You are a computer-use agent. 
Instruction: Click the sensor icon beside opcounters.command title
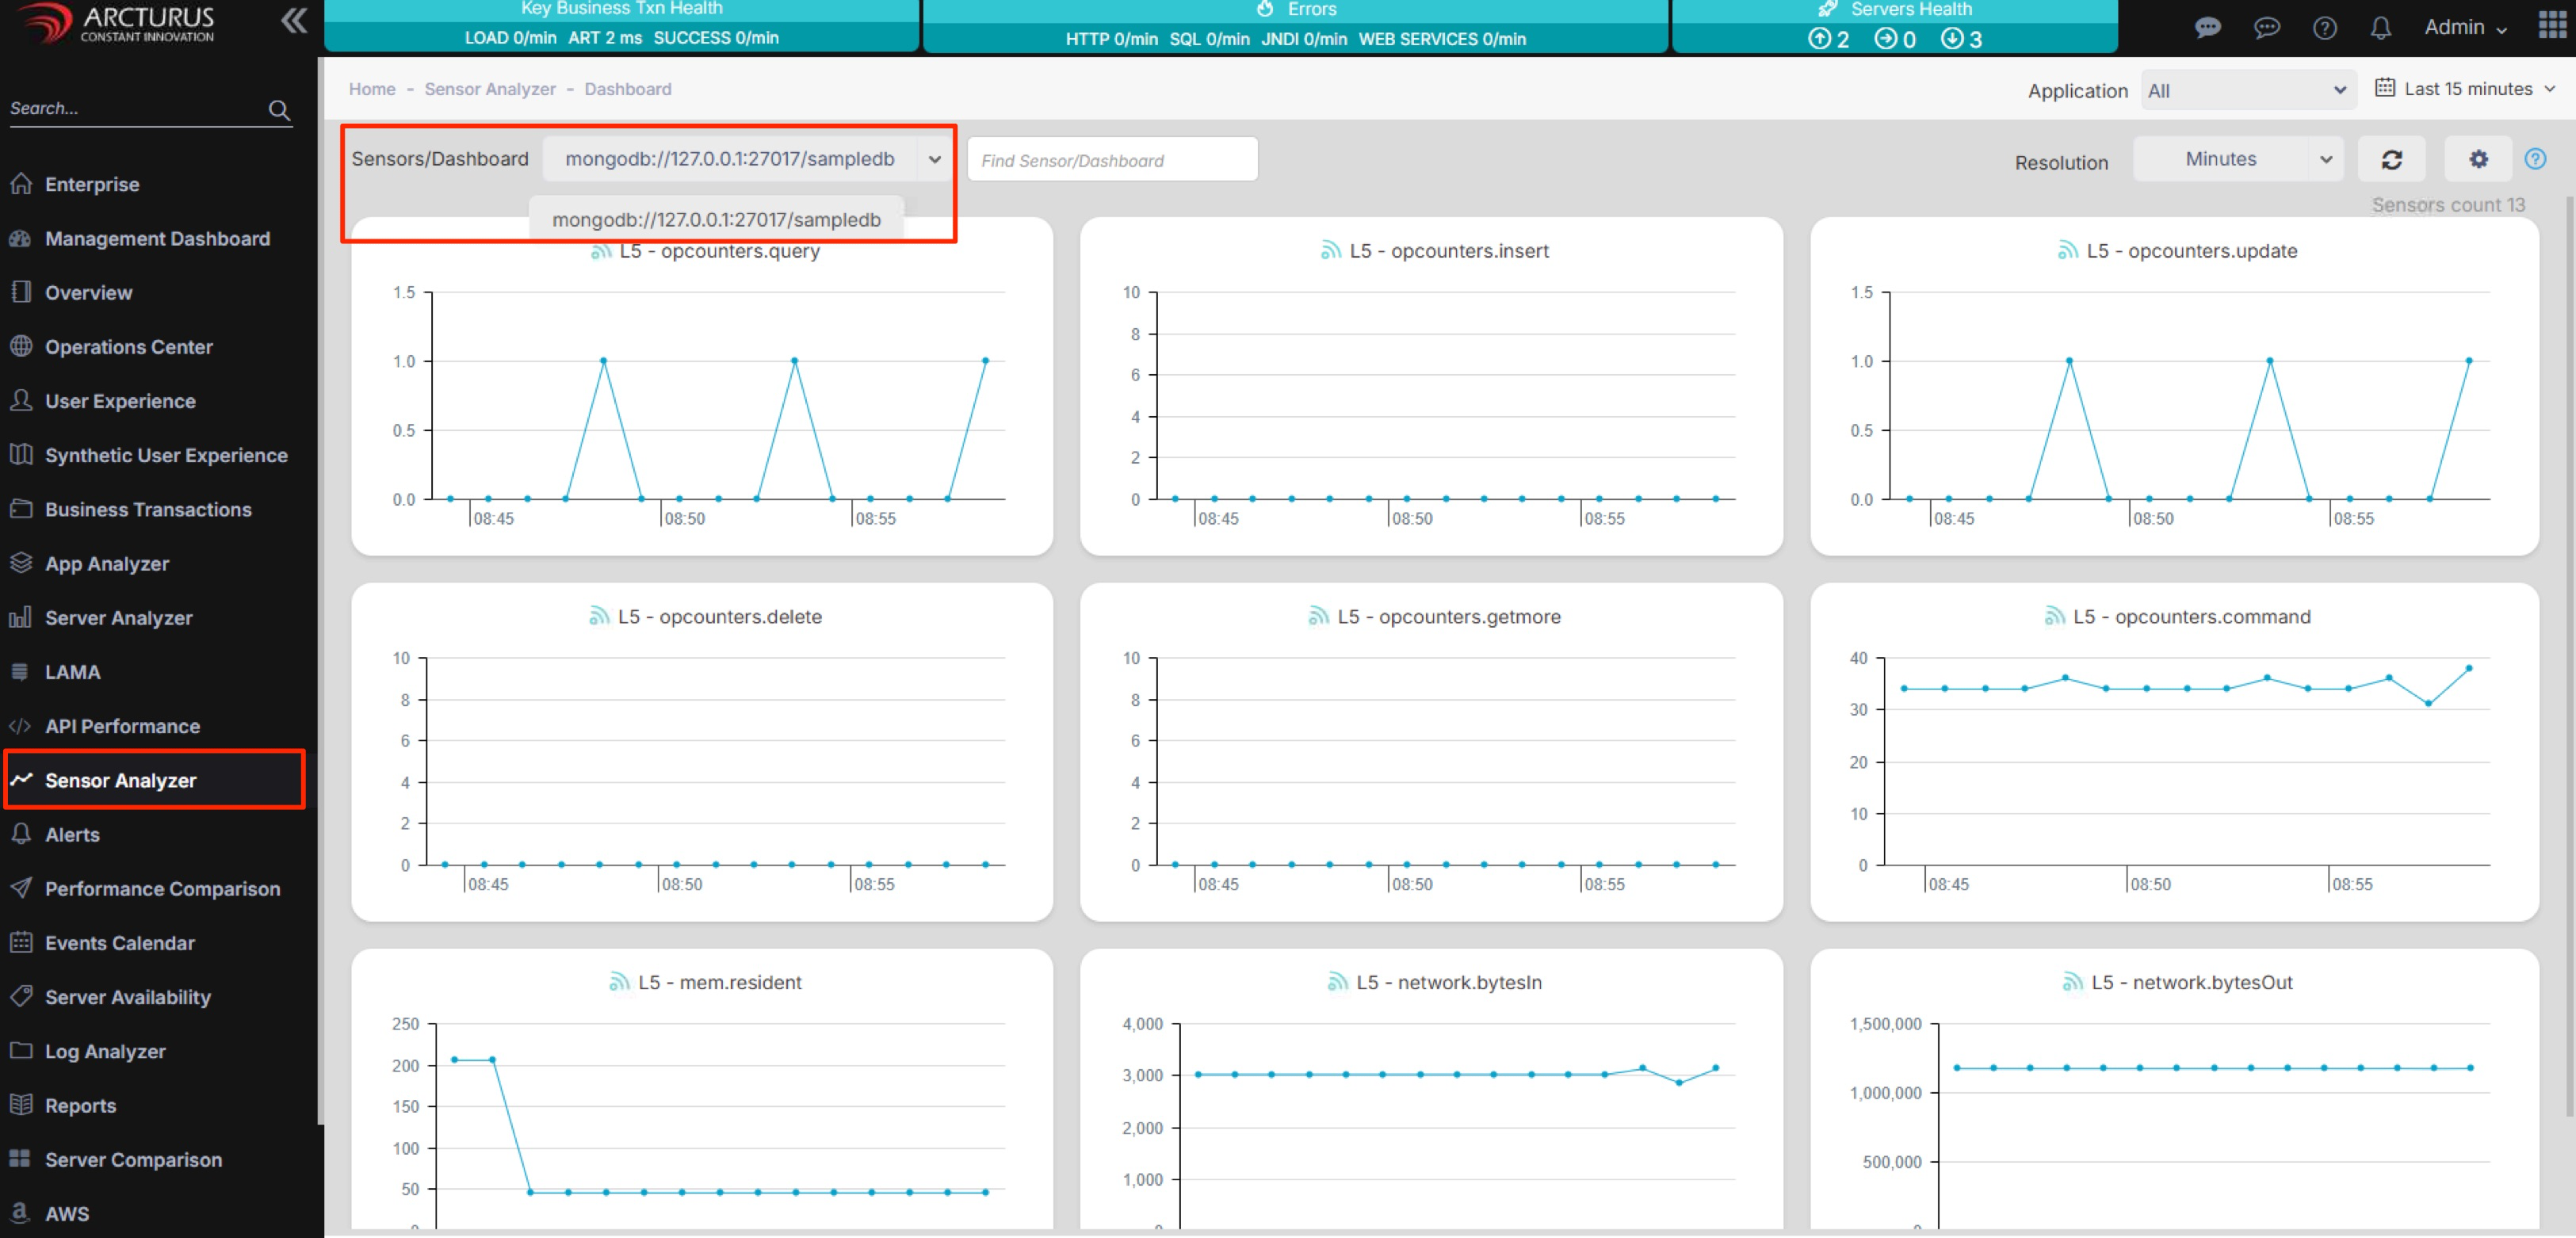pos(2054,616)
